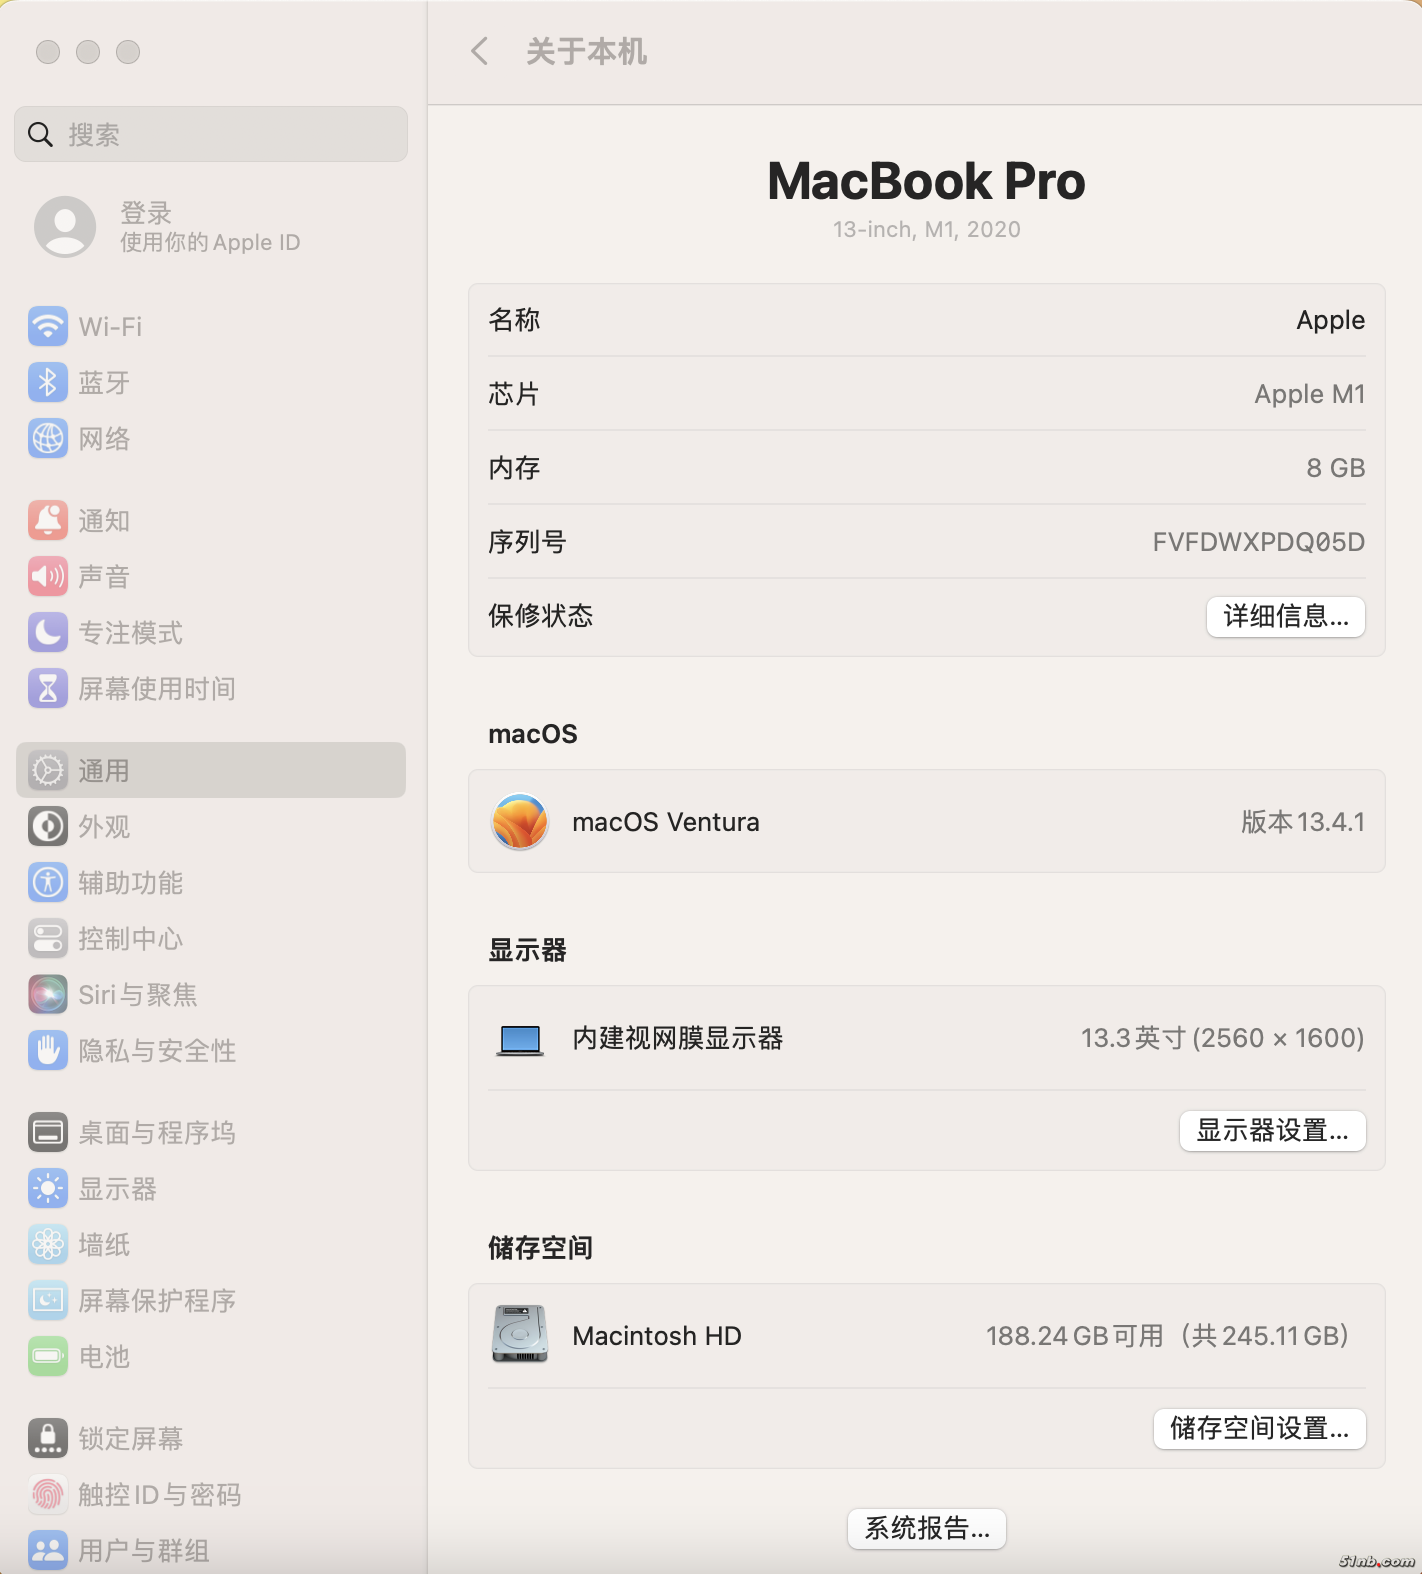Open Lock Screen (锁定屏幕) icon
The width and height of the screenshot is (1422, 1574).
[x=48, y=1438]
